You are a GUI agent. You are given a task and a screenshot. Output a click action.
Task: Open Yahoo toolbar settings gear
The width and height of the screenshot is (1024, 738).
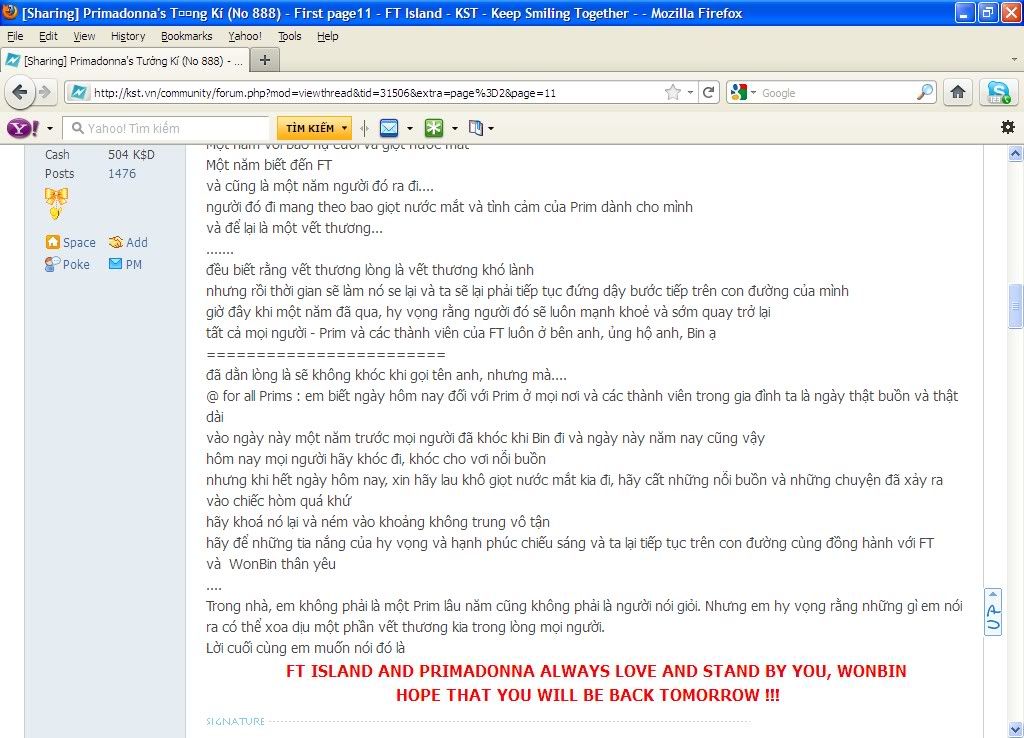coord(1008,127)
